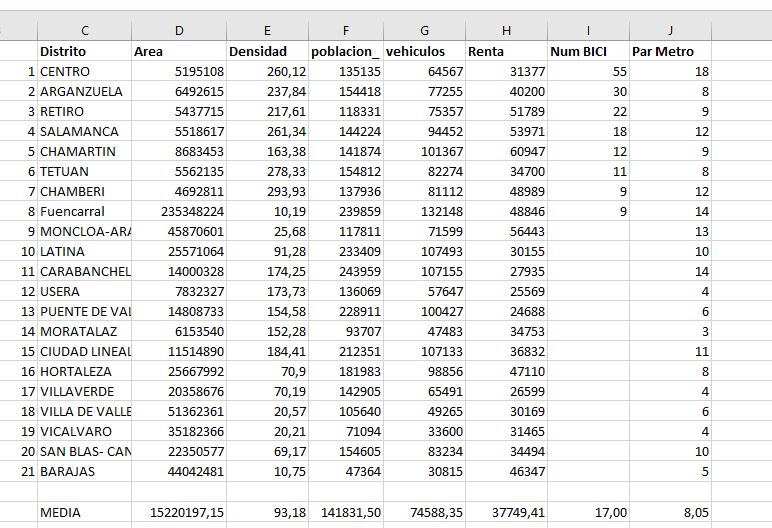Viewport: 772px width, 528px height.
Task: Select column D header
Action: tap(179, 31)
